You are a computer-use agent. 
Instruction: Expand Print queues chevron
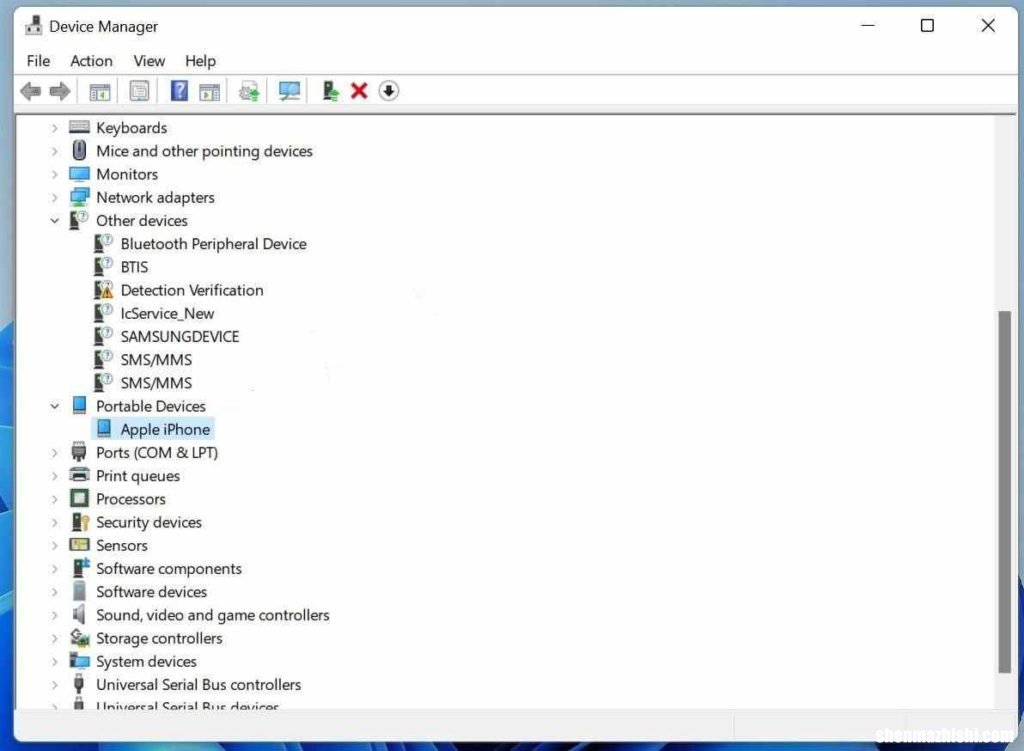tap(55, 476)
